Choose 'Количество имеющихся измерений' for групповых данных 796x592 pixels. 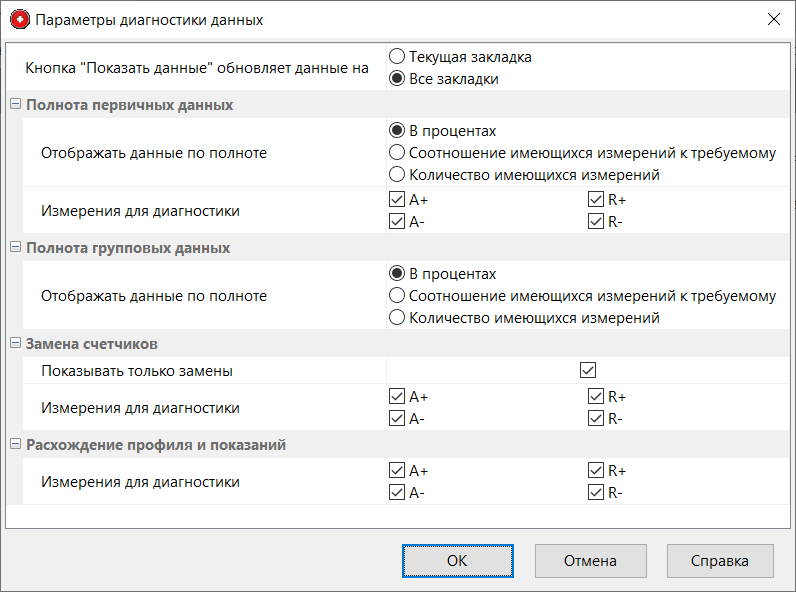pos(397,318)
